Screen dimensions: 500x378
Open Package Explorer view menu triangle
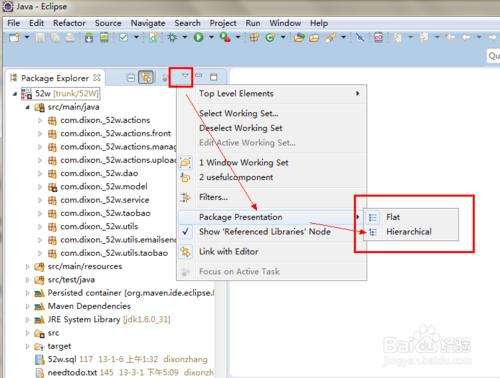(x=185, y=77)
